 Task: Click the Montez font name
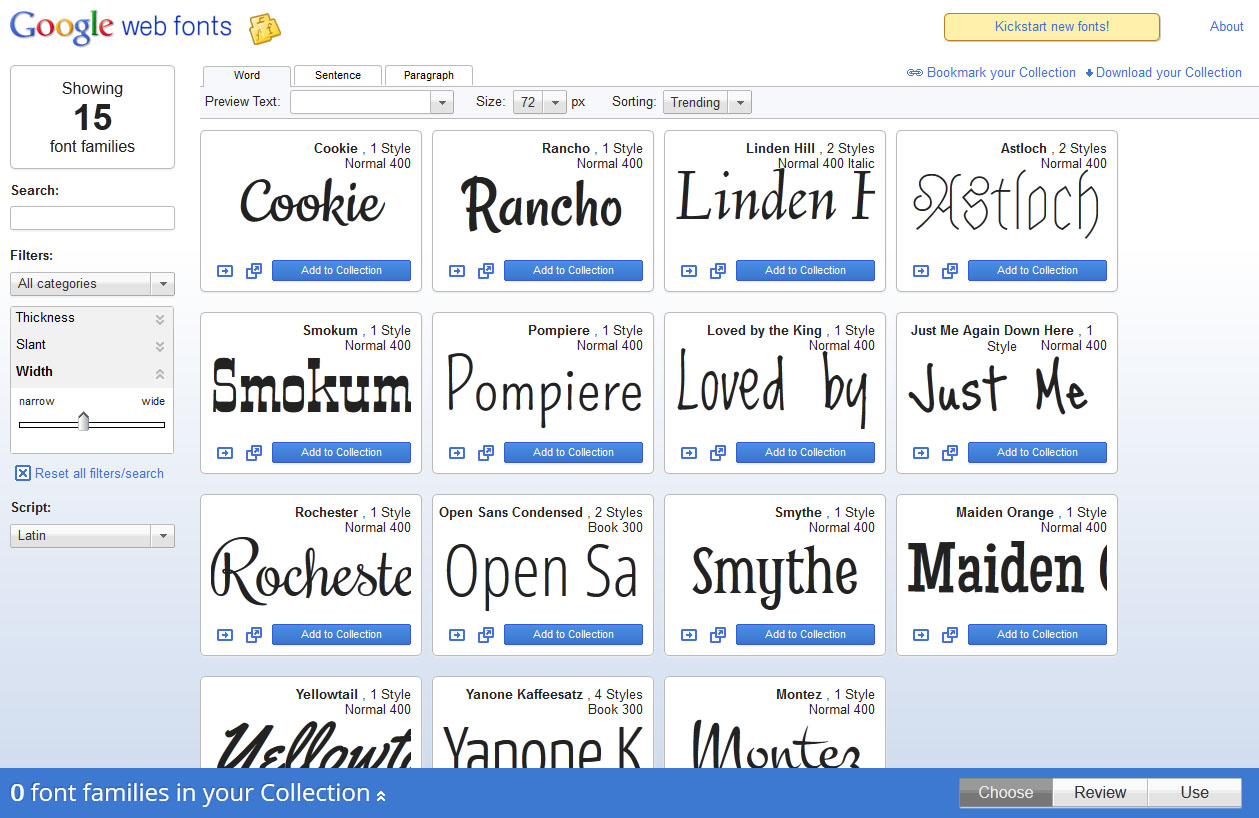pyautogui.click(x=799, y=695)
